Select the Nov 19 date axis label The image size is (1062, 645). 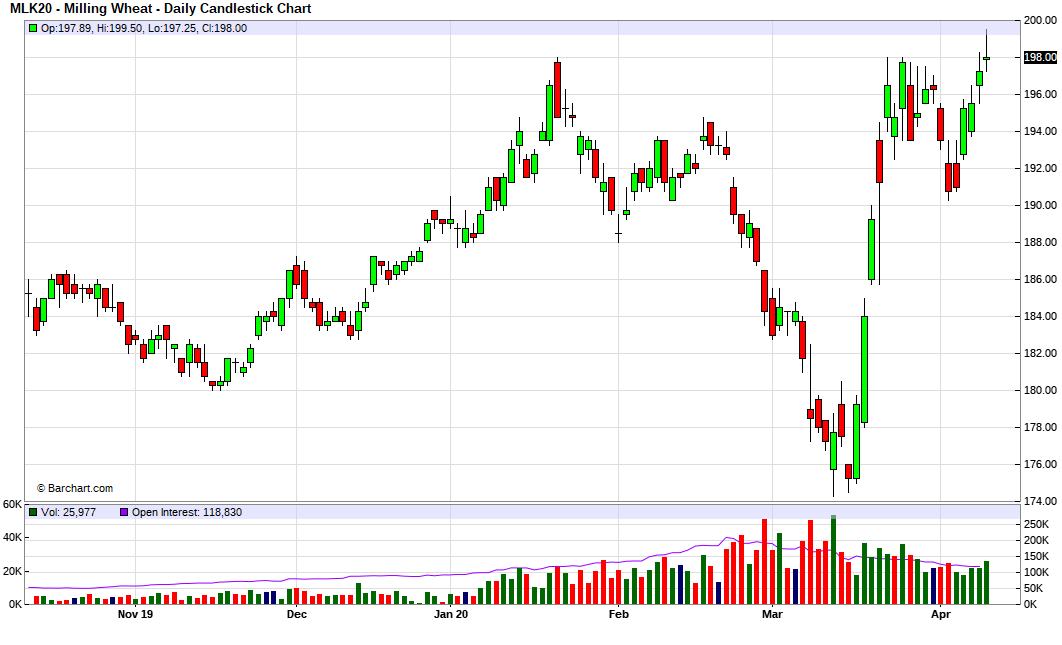[135, 615]
